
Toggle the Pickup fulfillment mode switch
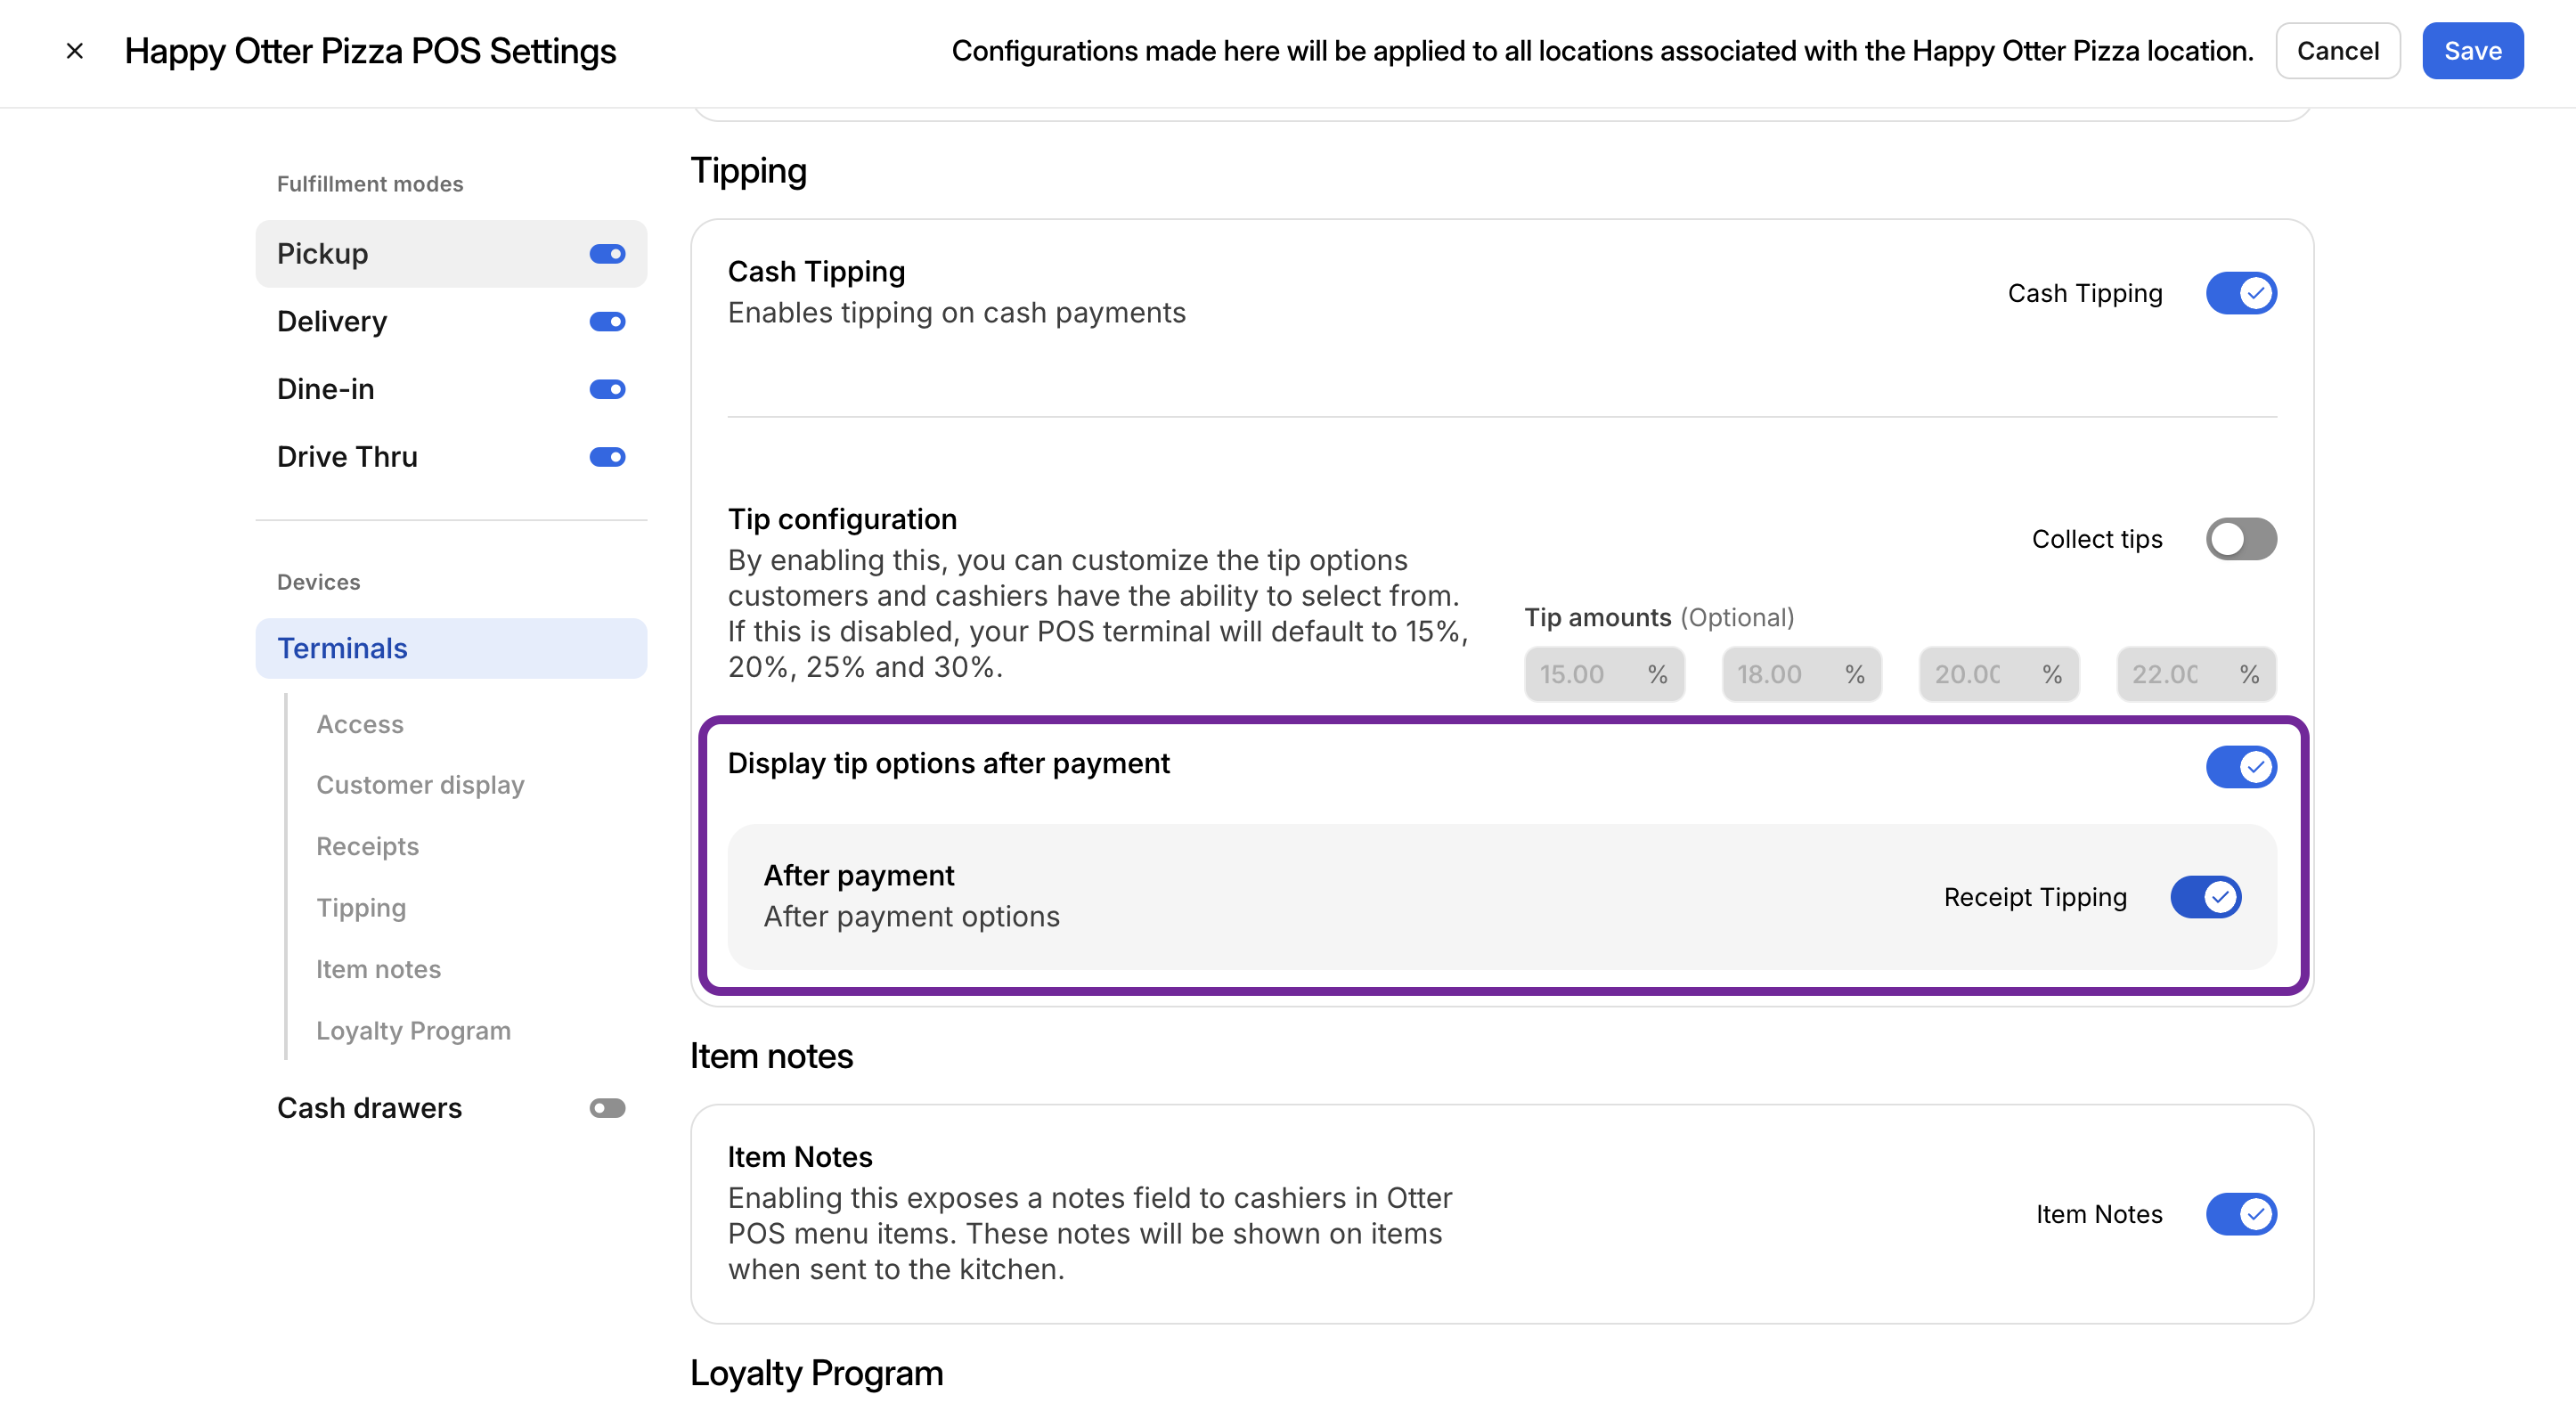[607, 254]
